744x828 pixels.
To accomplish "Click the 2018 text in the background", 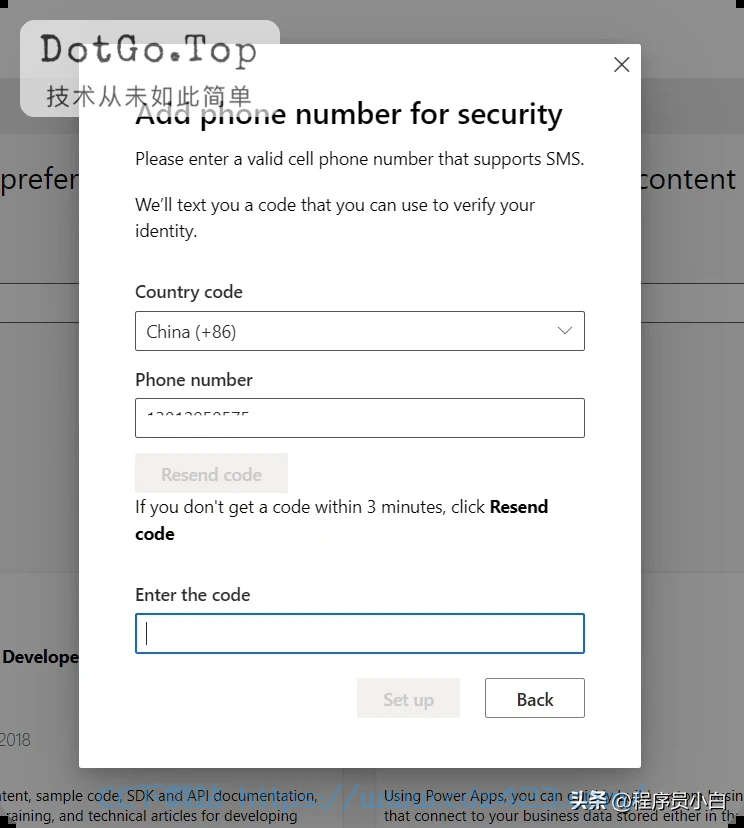I will pyautogui.click(x=15, y=740).
